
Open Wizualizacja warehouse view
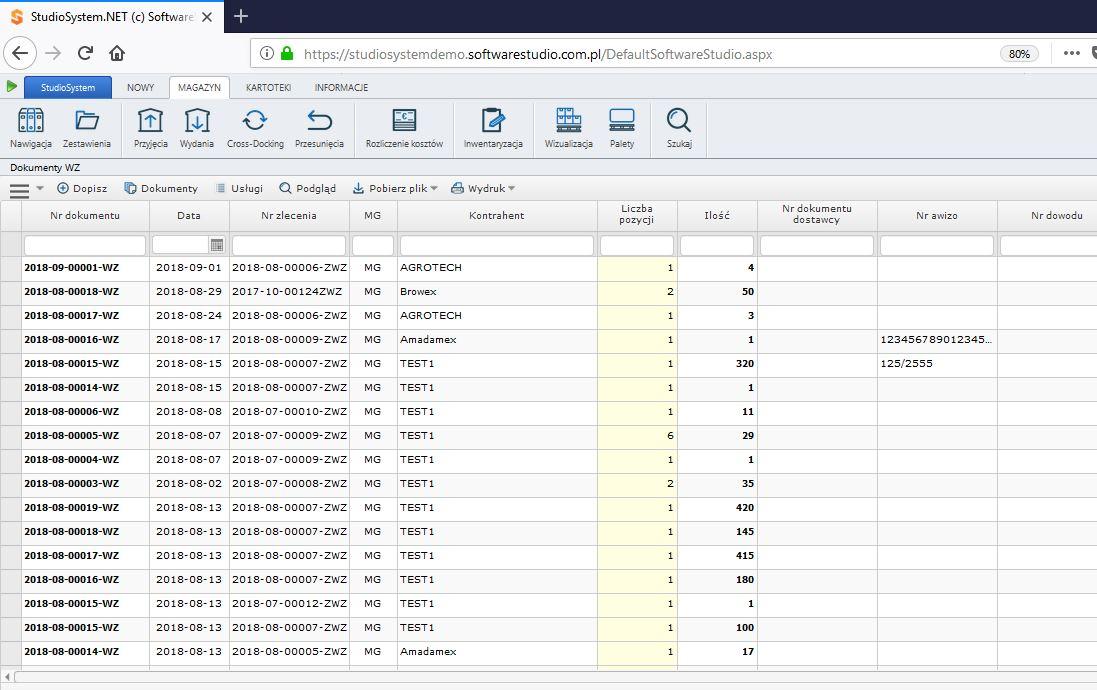569,128
